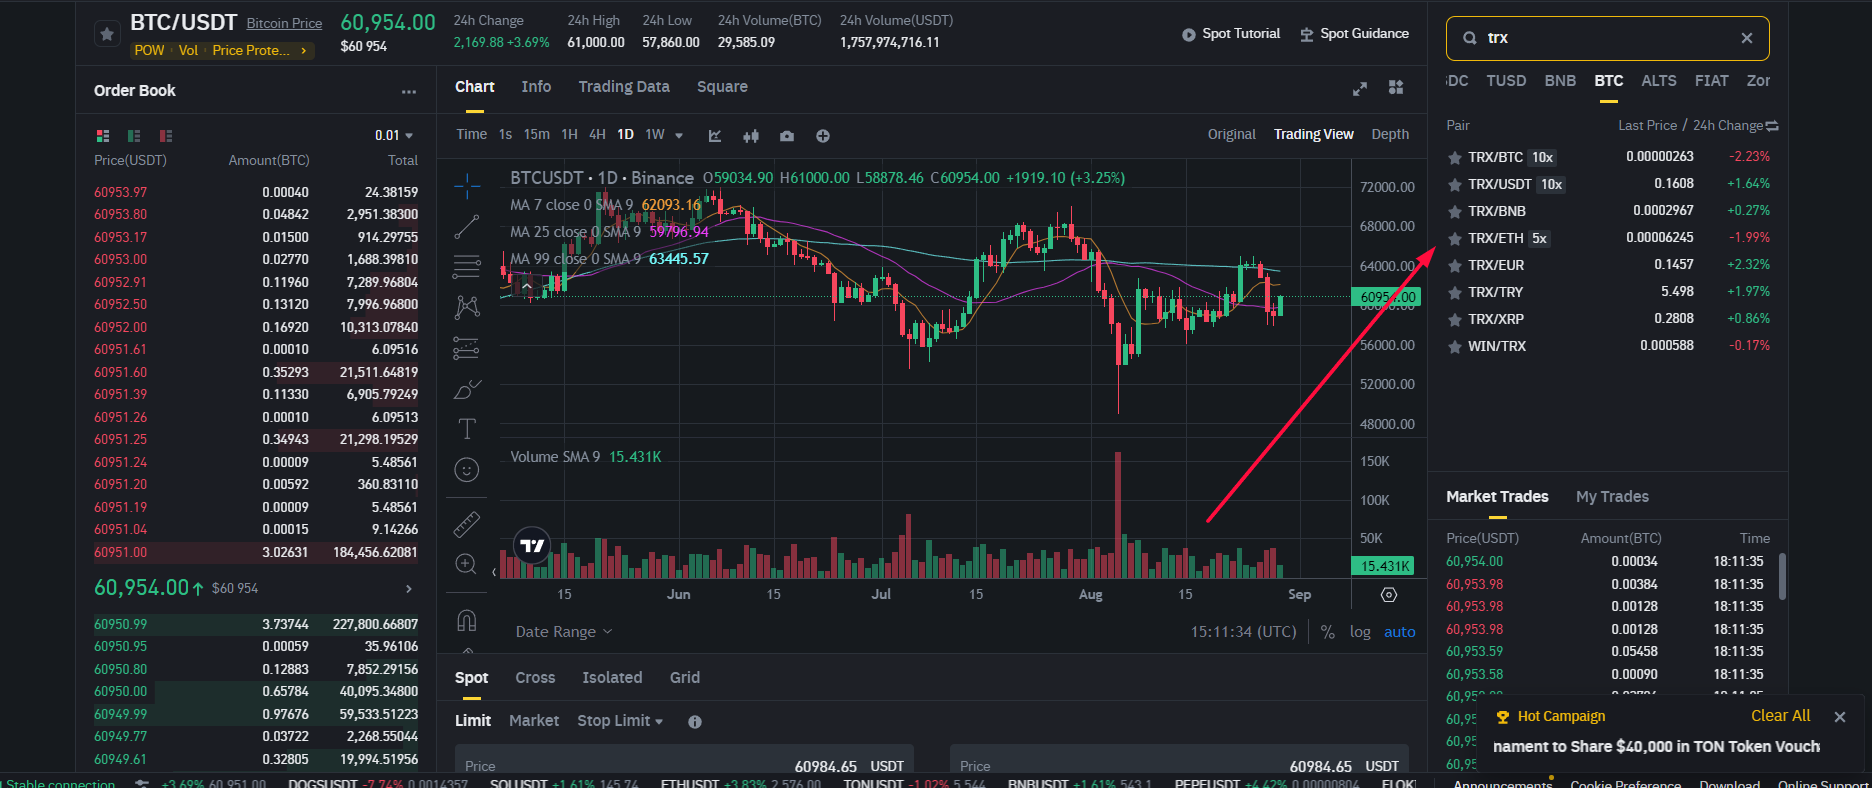The height and width of the screenshot is (788, 1872).
Task: Dismiss the Hot Campaign notification
Action: click(1839, 717)
